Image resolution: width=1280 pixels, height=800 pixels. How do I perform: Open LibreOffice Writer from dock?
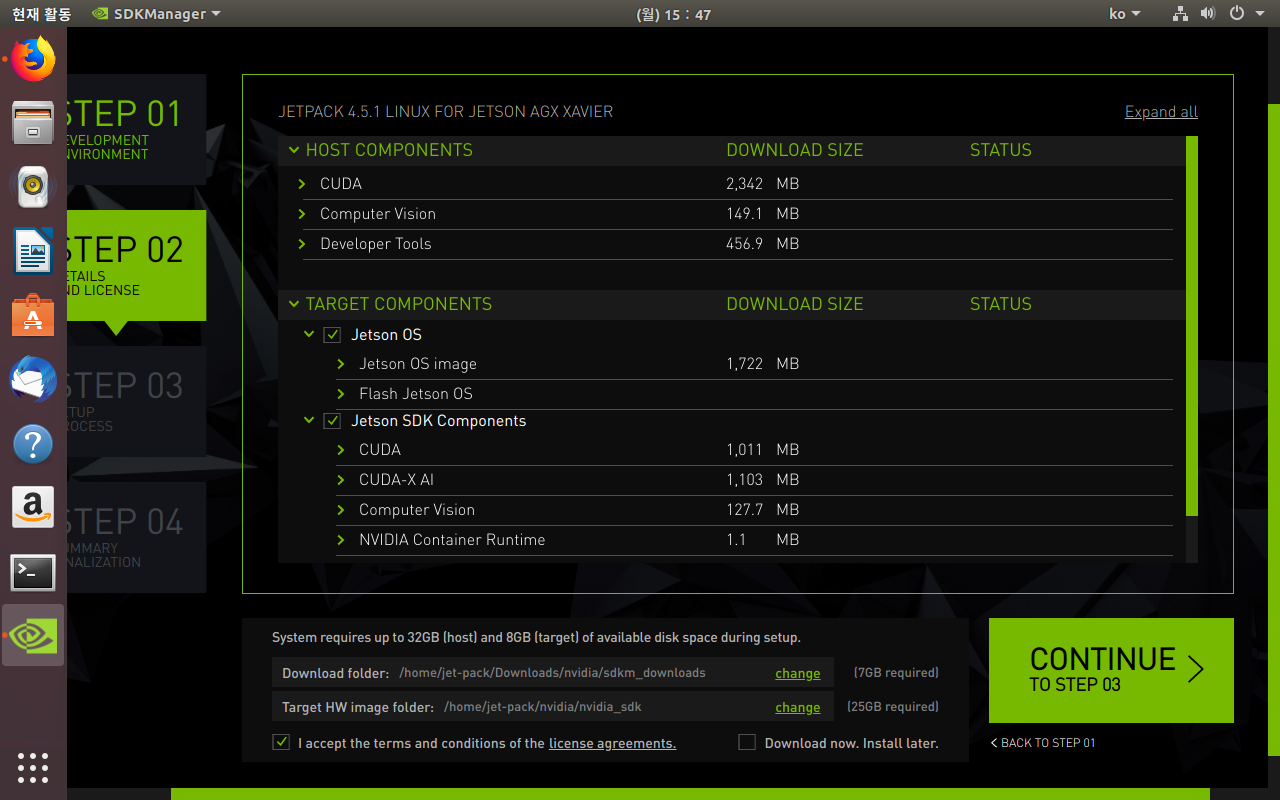click(x=33, y=250)
